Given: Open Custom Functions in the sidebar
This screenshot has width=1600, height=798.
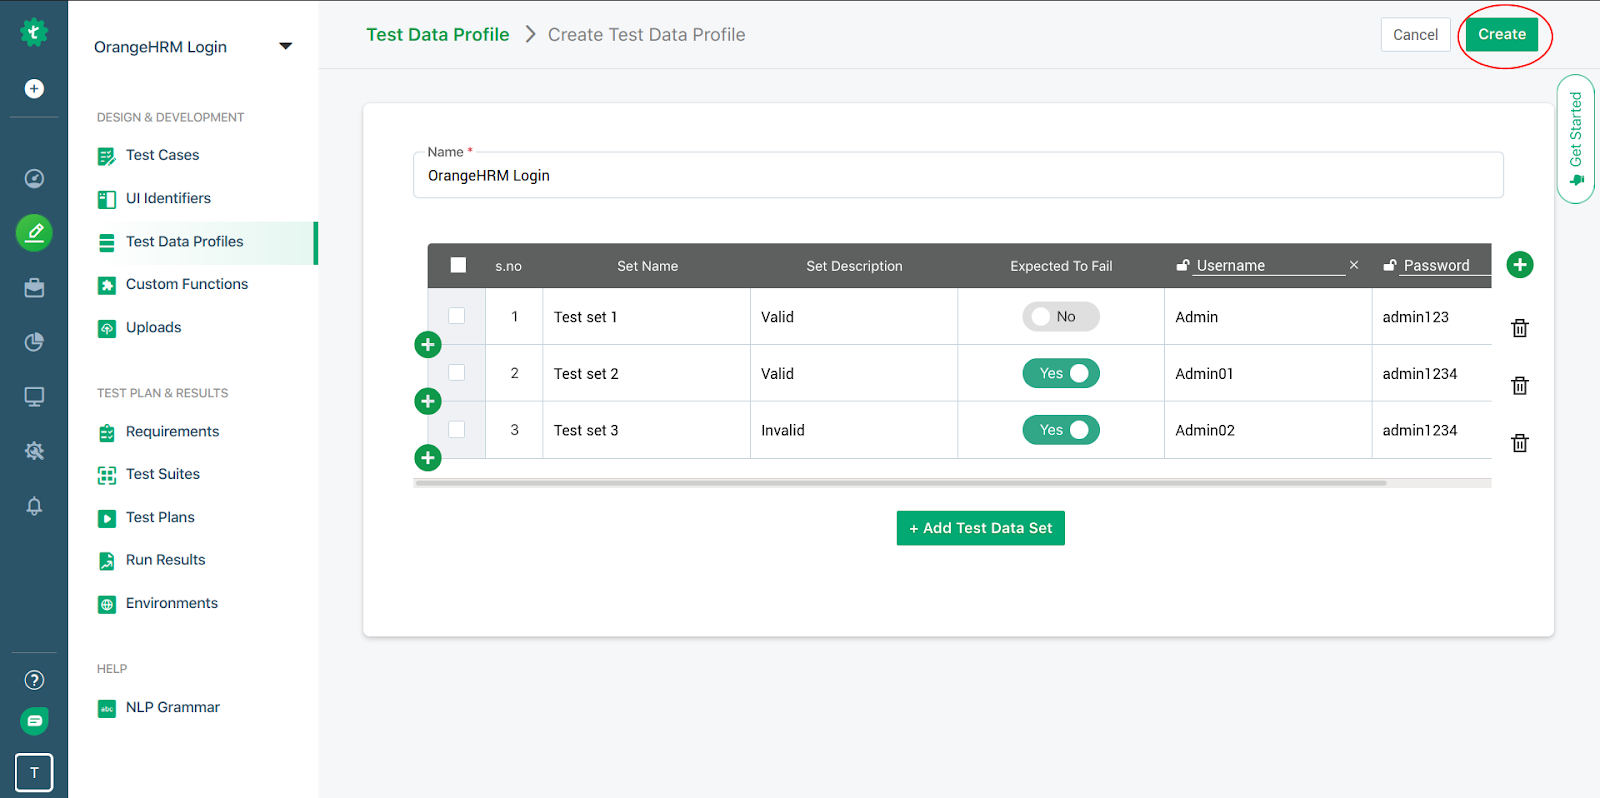Looking at the screenshot, I should point(187,284).
